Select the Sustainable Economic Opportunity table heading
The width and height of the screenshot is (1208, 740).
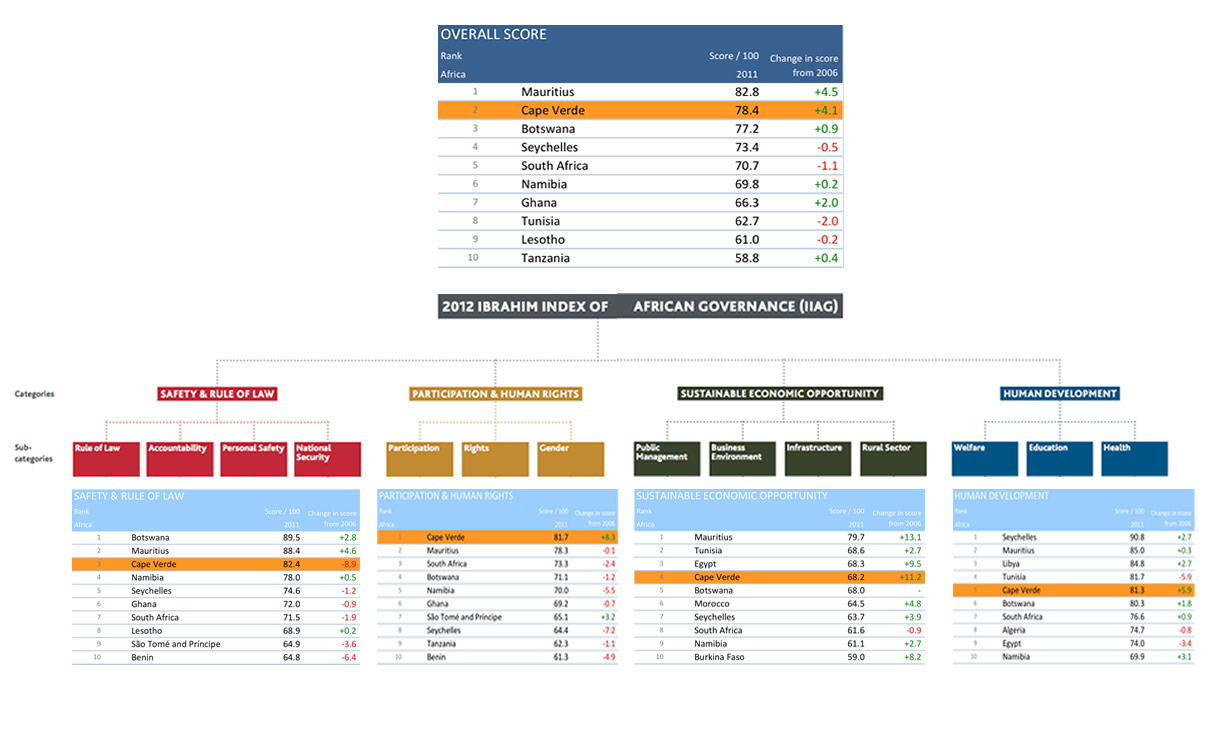(732, 496)
